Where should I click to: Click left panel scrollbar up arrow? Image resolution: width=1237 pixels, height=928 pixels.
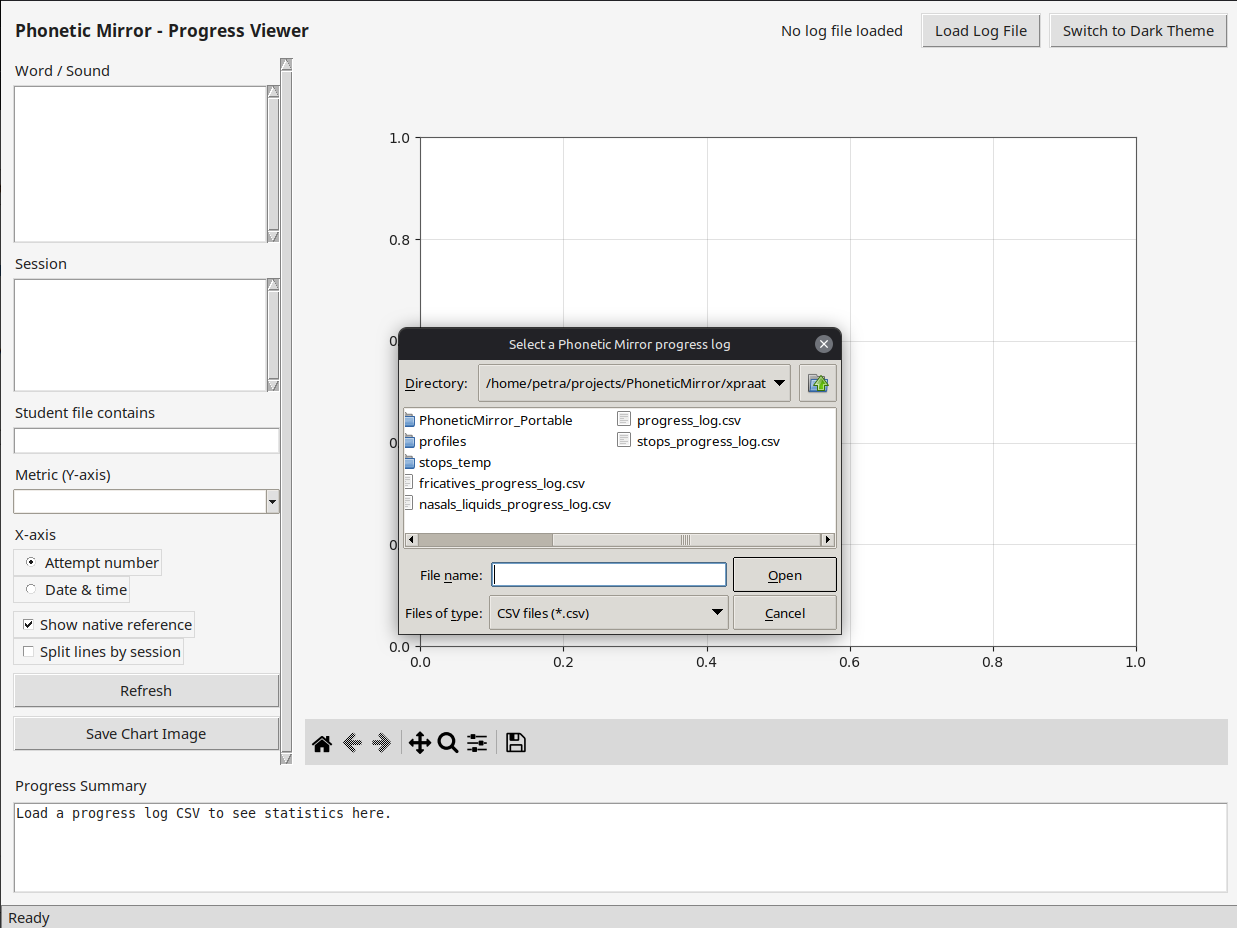click(x=286, y=65)
